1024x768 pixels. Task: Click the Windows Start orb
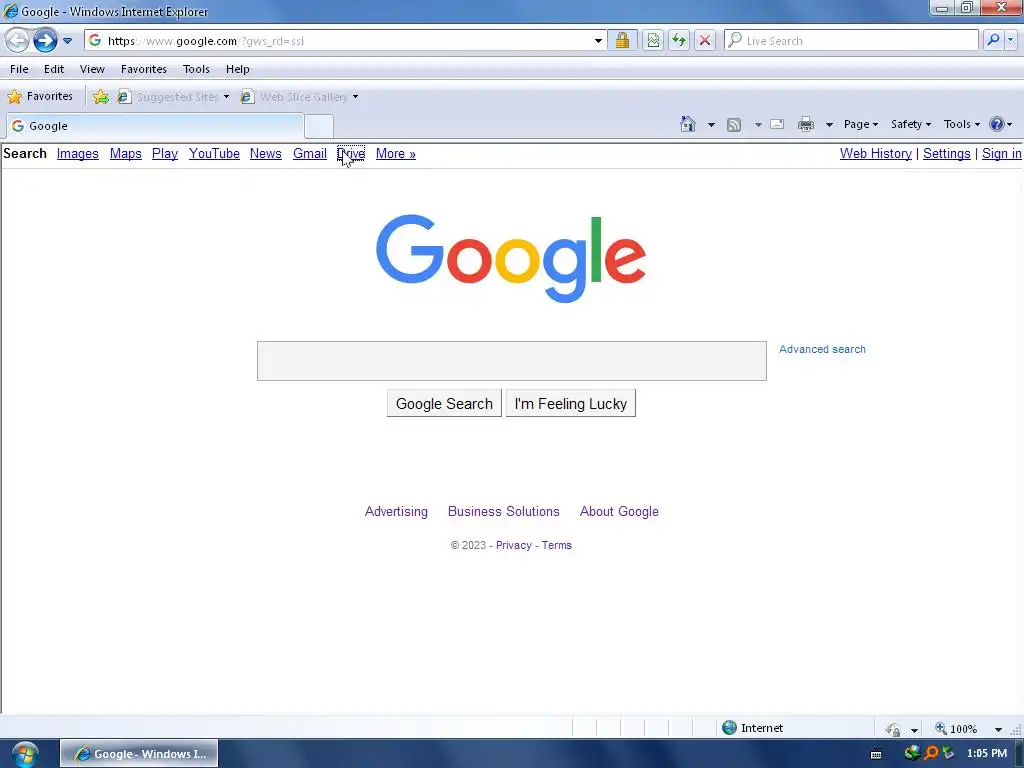(x=25, y=754)
